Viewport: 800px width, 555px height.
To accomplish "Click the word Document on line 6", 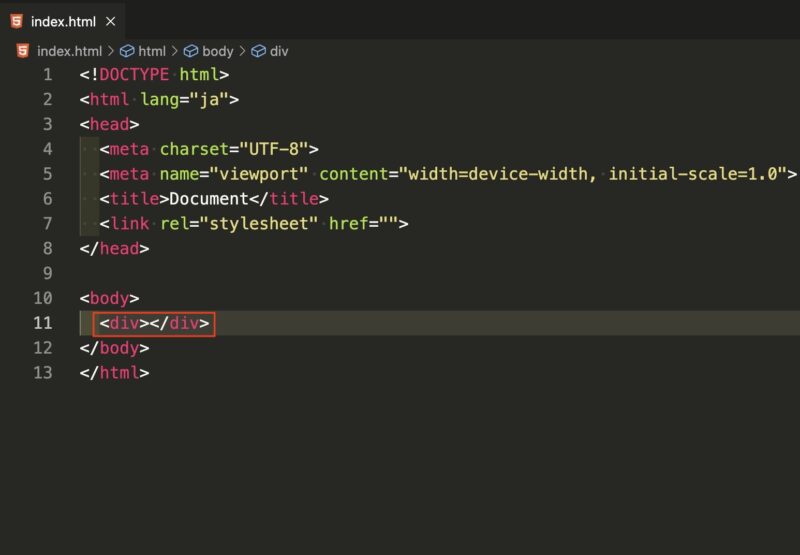I will click(209, 199).
